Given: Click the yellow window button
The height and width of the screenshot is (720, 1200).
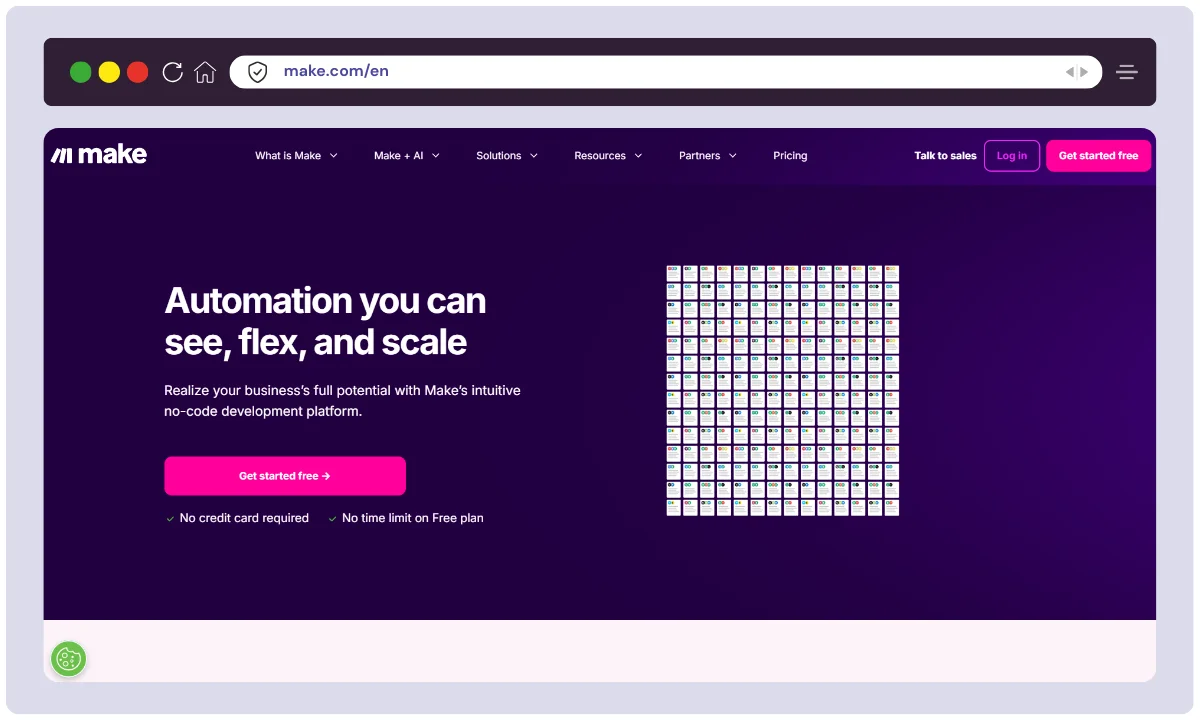Looking at the screenshot, I should pos(109,72).
